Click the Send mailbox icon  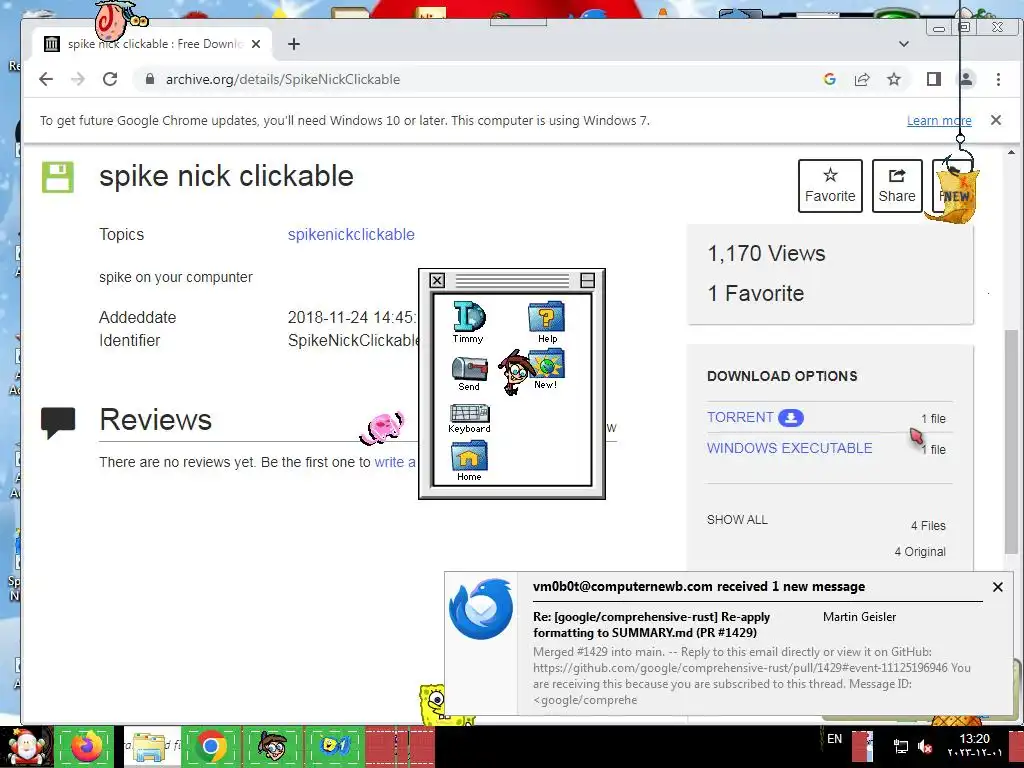(x=469, y=374)
